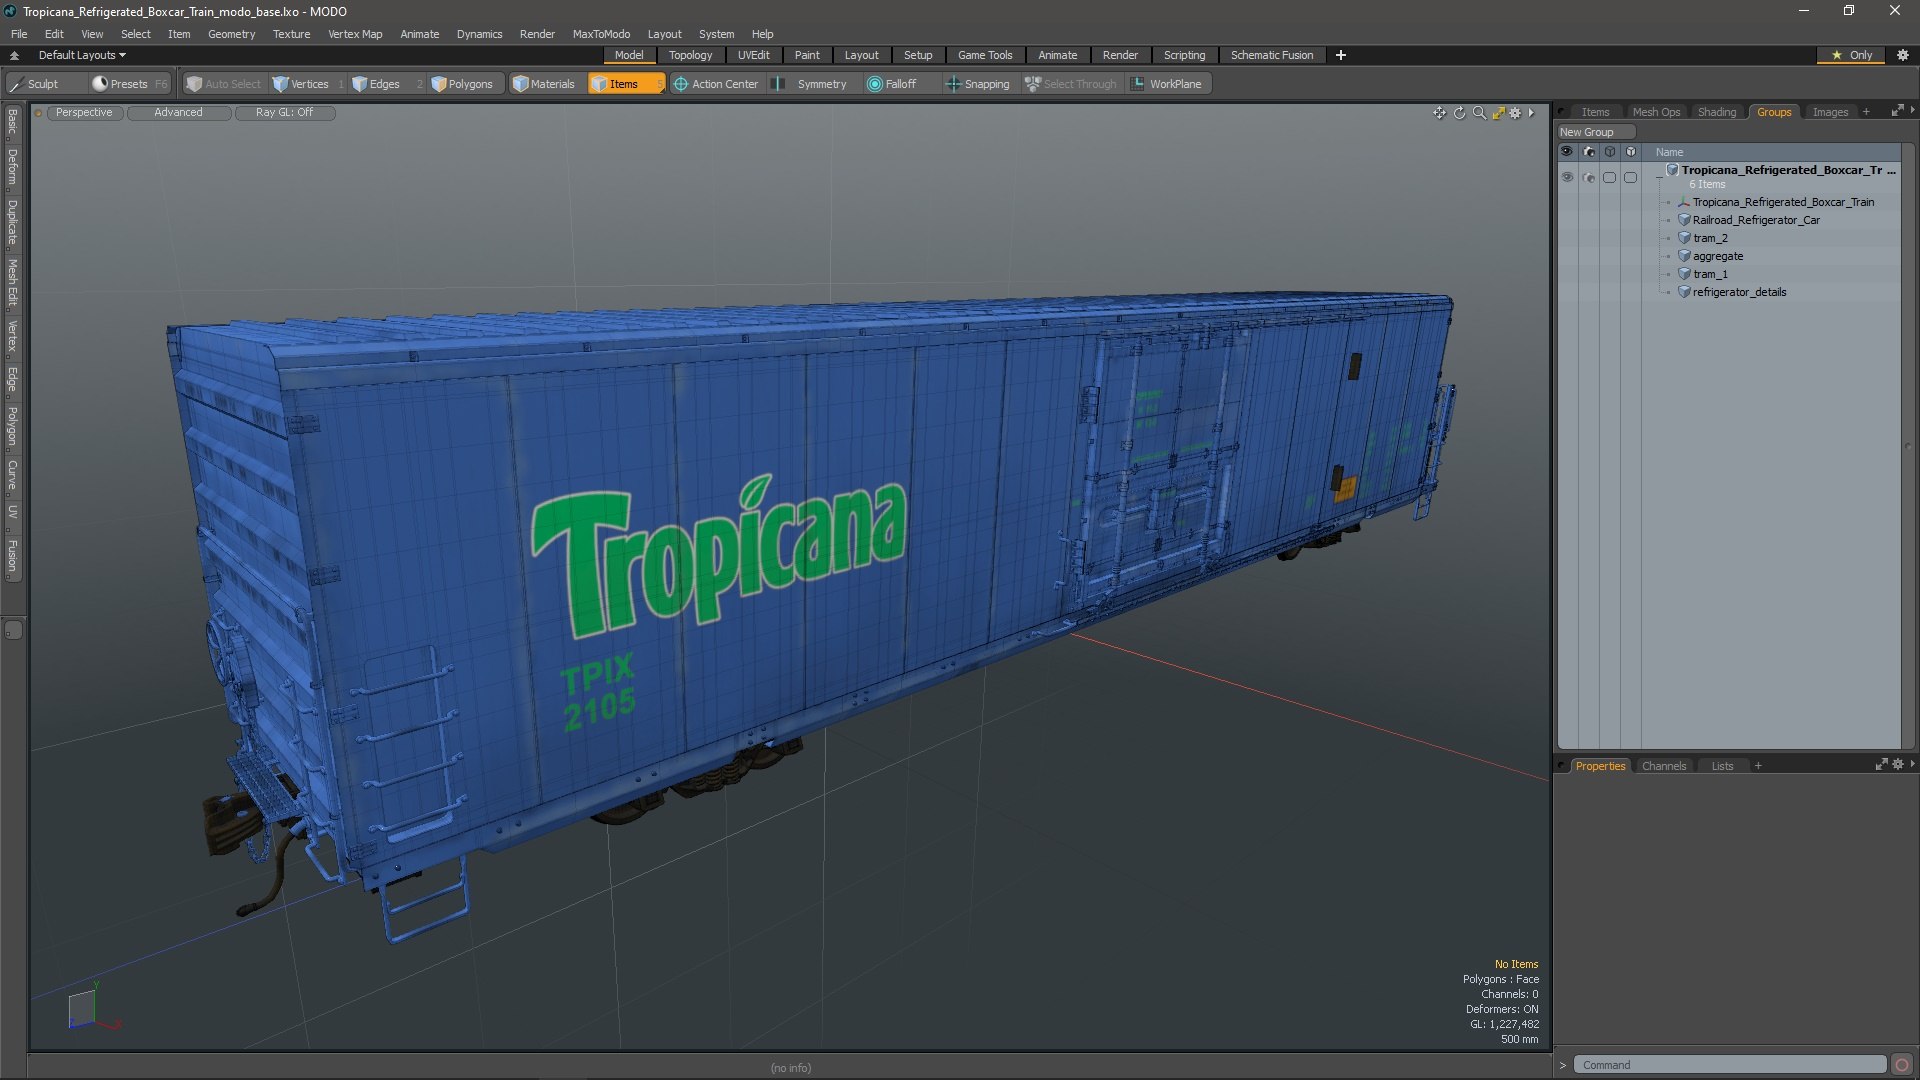Click the home icon left of Default Layouts
Image resolution: width=1920 pixels, height=1080 pixels.
click(x=14, y=55)
